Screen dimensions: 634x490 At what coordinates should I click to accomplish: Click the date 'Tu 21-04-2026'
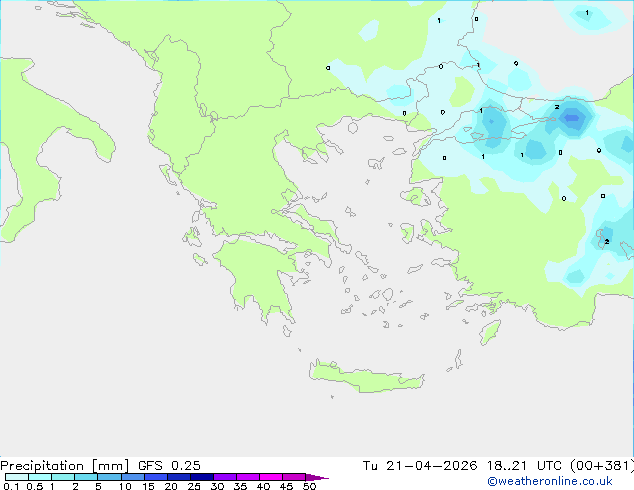tap(420, 466)
